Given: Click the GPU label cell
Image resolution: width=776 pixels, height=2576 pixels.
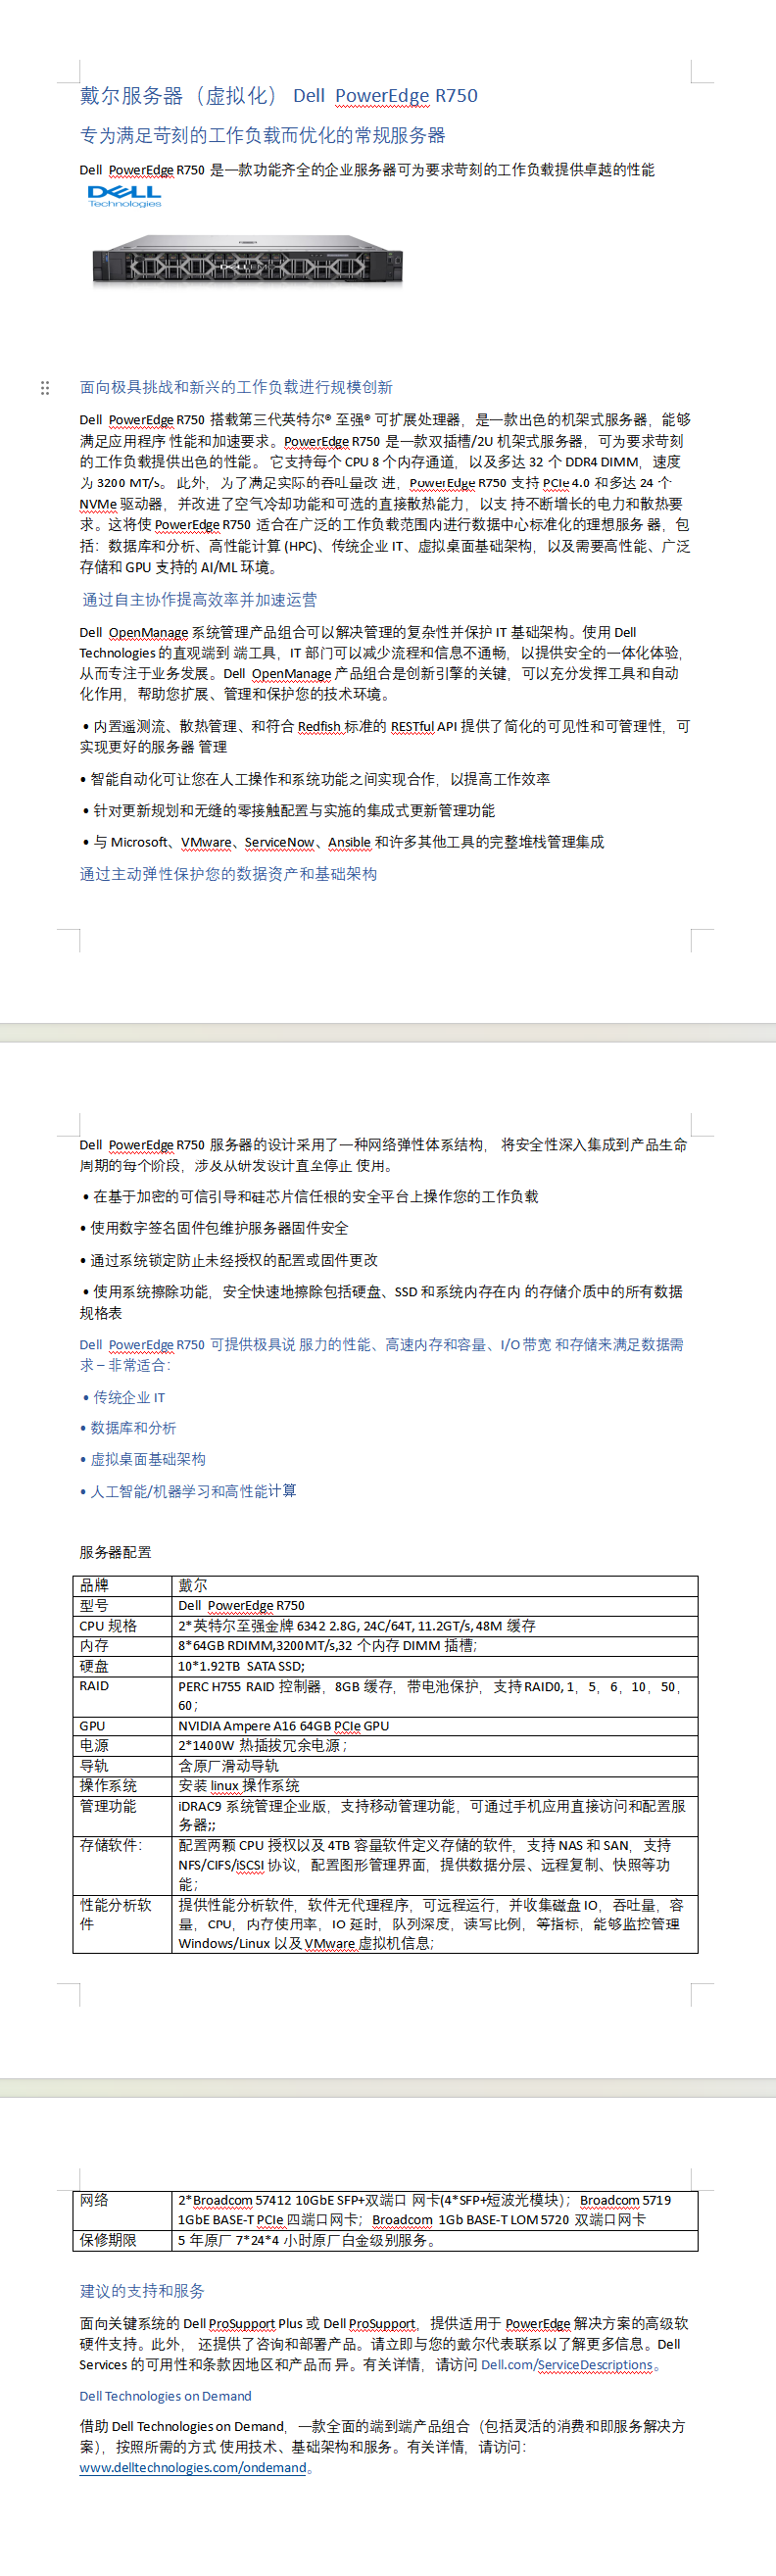Looking at the screenshot, I should point(122,1726).
